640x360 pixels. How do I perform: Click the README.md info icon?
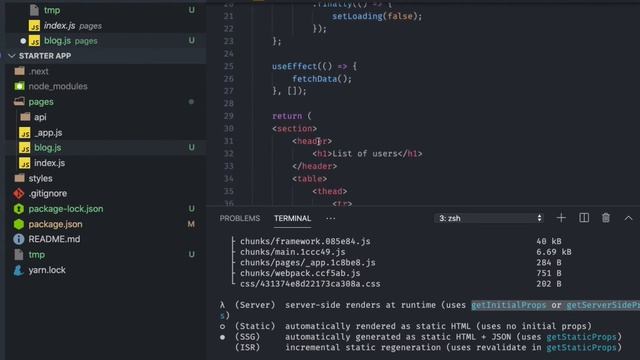pyautogui.click(x=19, y=239)
